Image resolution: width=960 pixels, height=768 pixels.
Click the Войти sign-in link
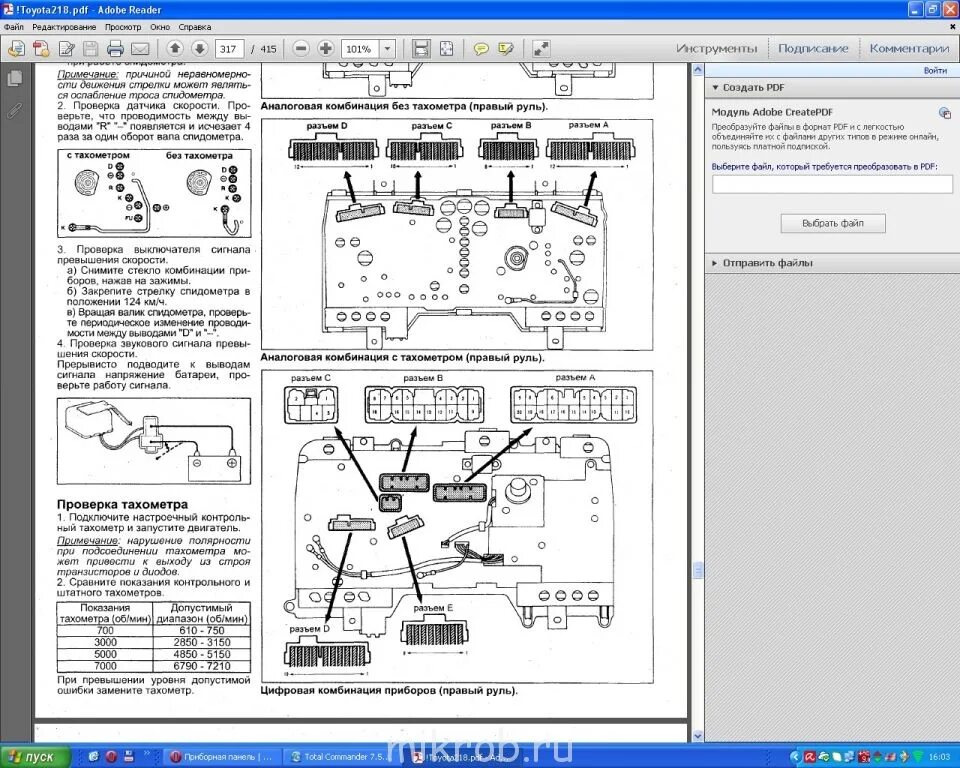click(x=935, y=70)
